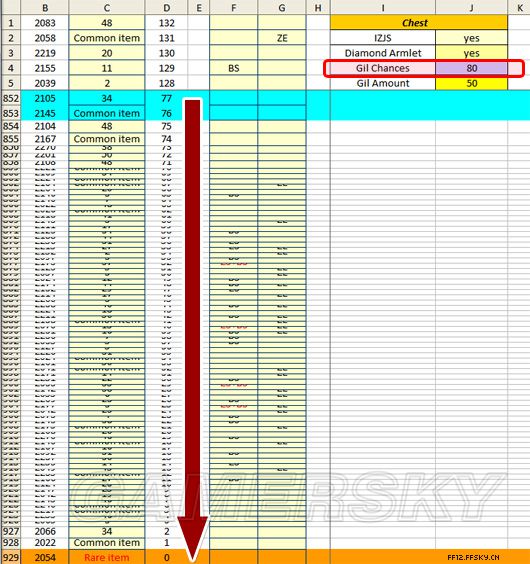The width and height of the screenshot is (530, 564).
Task: Click cell with 11 in row 4
Action: coord(107,68)
